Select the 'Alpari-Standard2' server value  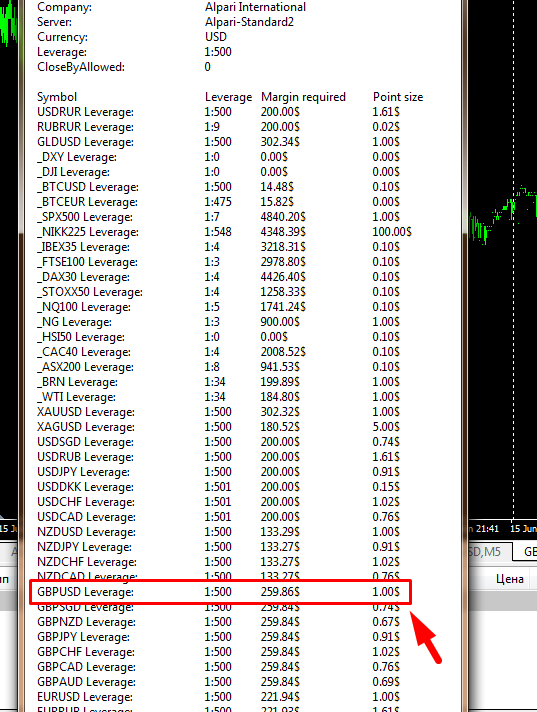point(249,22)
